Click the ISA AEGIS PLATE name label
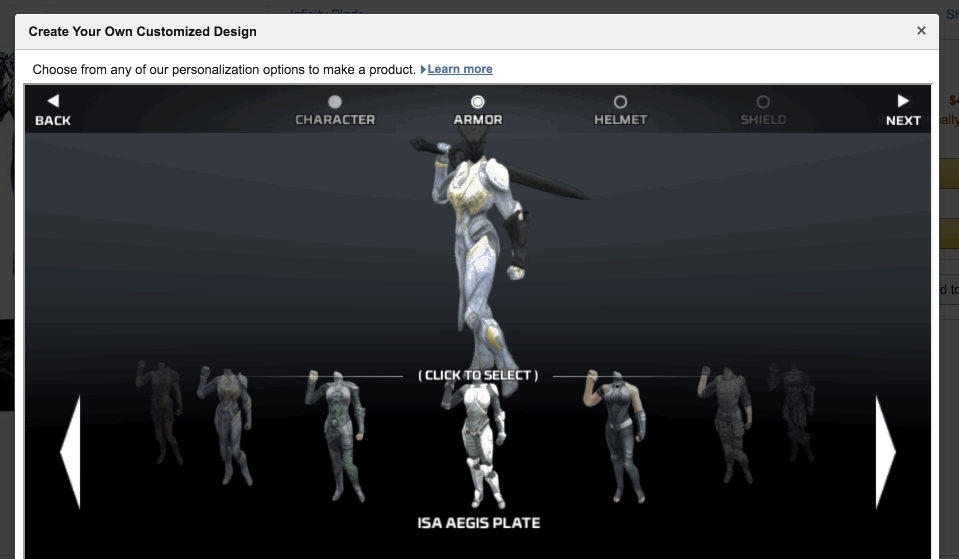The width and height of the screenshot is (959, 559). click(479, 523)
